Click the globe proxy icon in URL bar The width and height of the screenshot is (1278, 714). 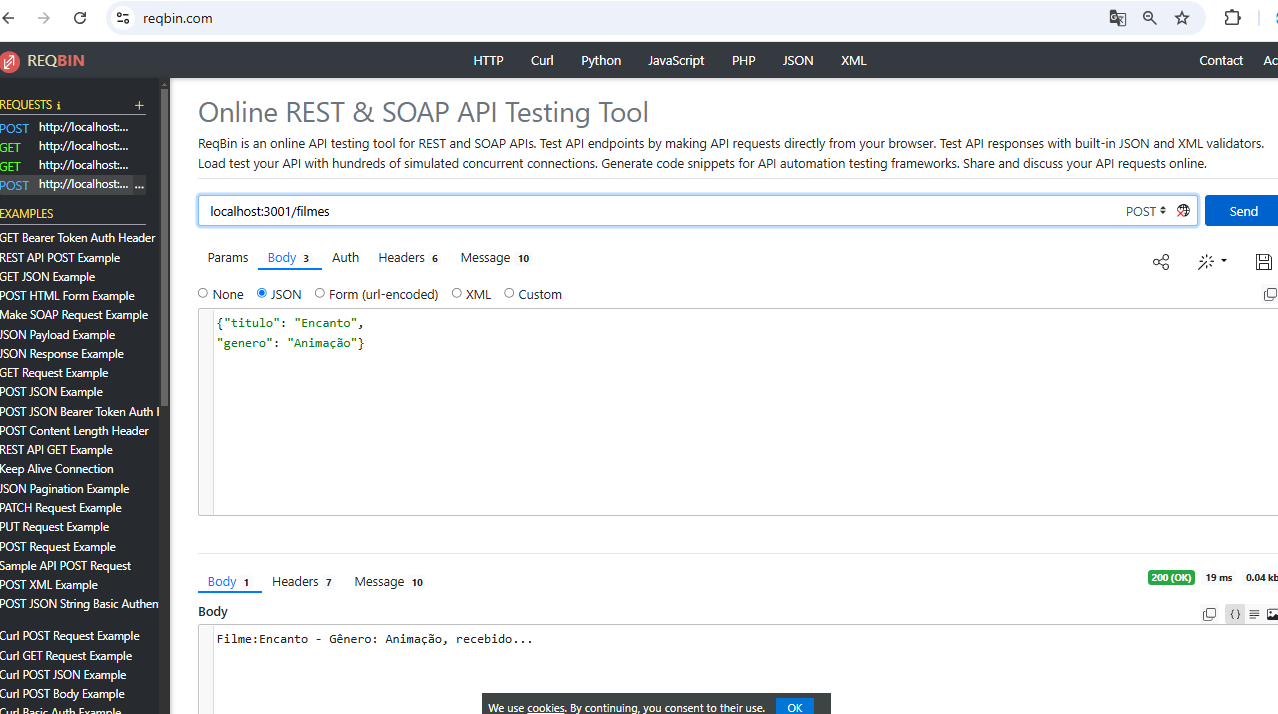click(1183, 211)
